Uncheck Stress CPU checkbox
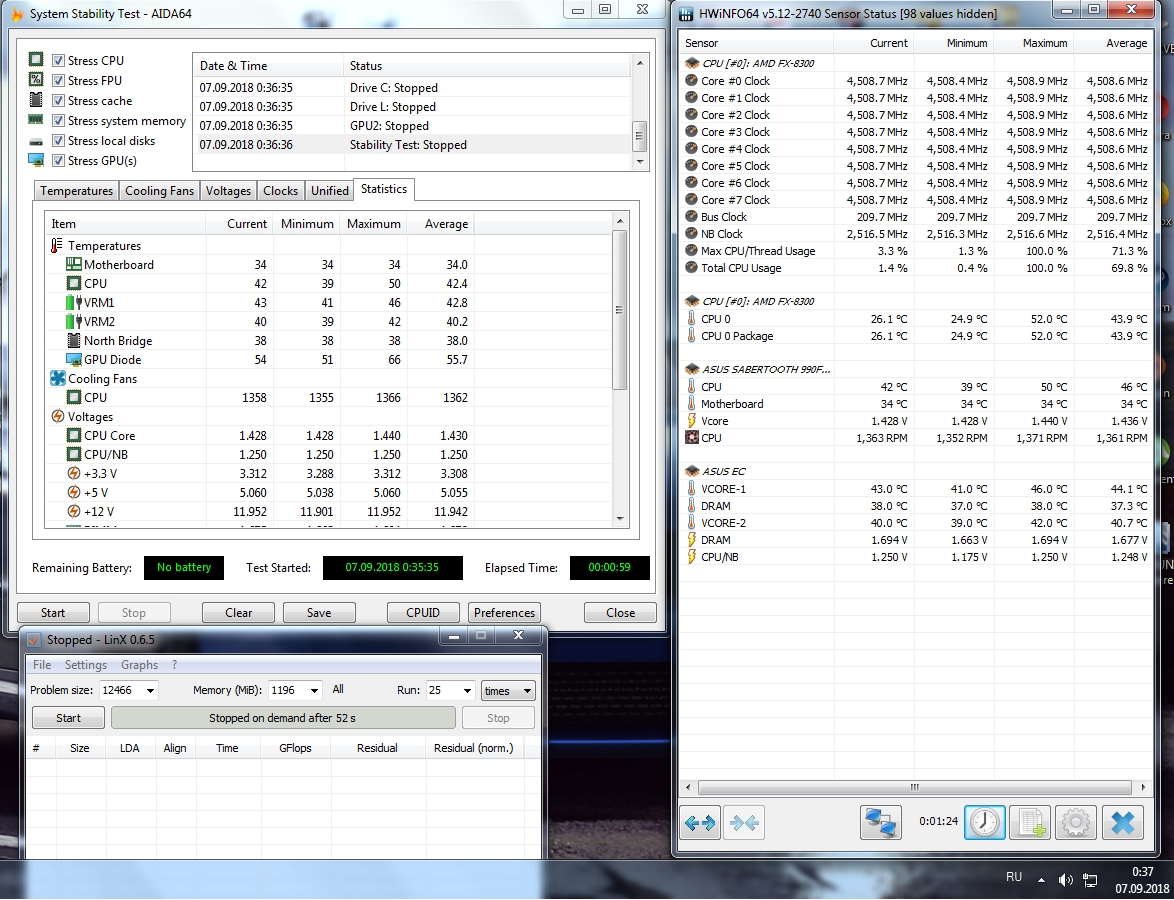This screenshot has height=900, width=1174. [58, 60]
